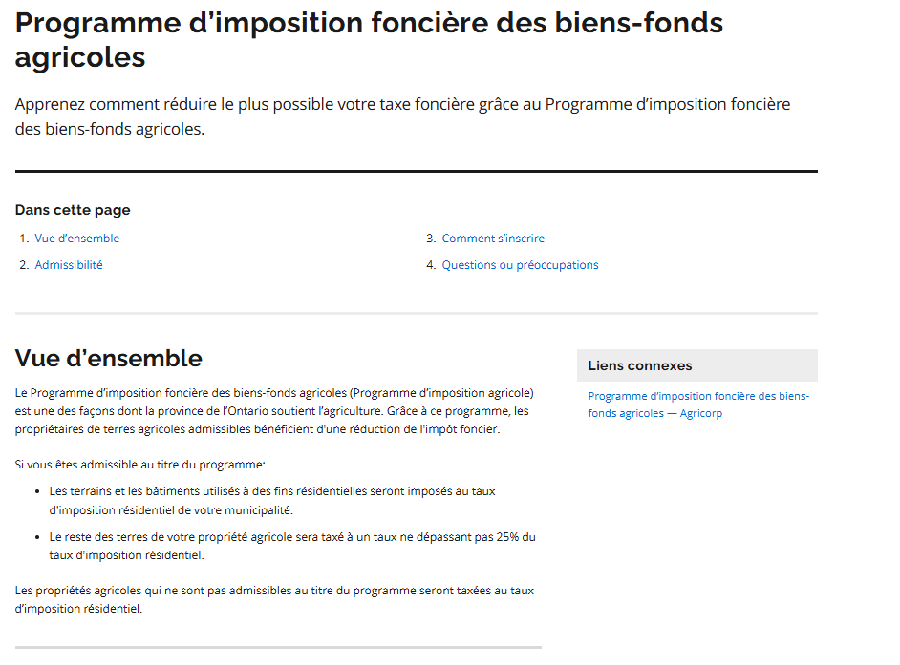This screenshot has height=665, width=900.
Task: Go to the "Comment s'inscrire" link
Action: point(493,239)
